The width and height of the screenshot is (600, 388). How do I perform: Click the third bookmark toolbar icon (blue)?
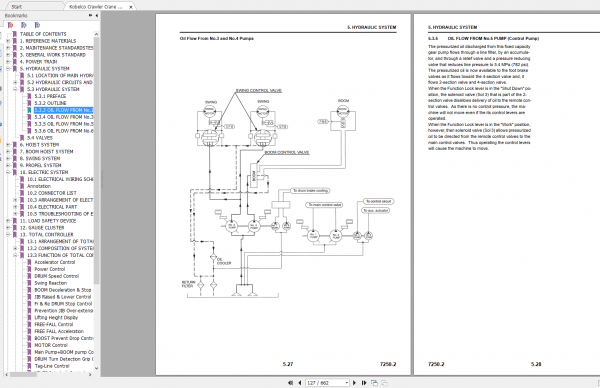point(37,25)
